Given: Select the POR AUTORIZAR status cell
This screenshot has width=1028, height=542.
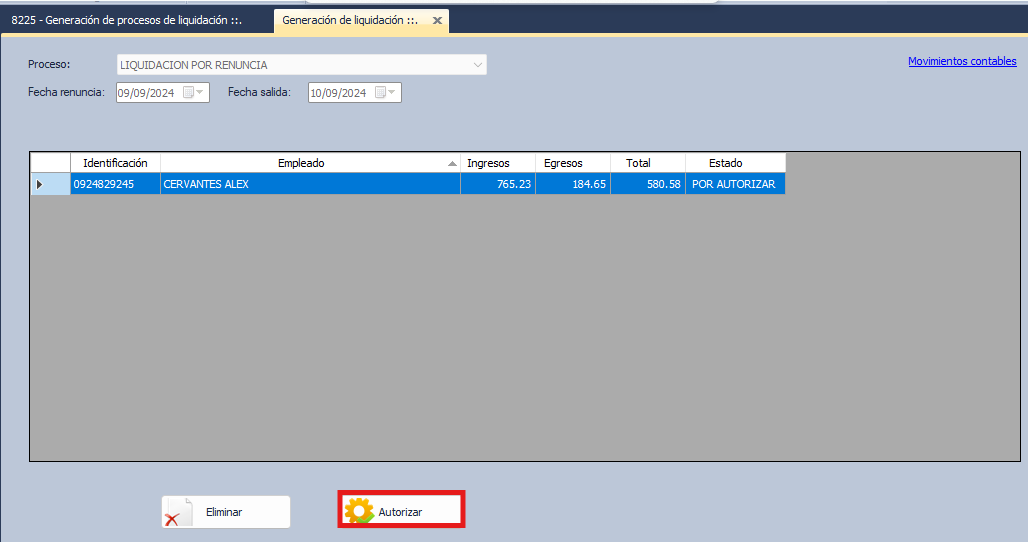Looking at the screenshot, I should tap(734, 184).
